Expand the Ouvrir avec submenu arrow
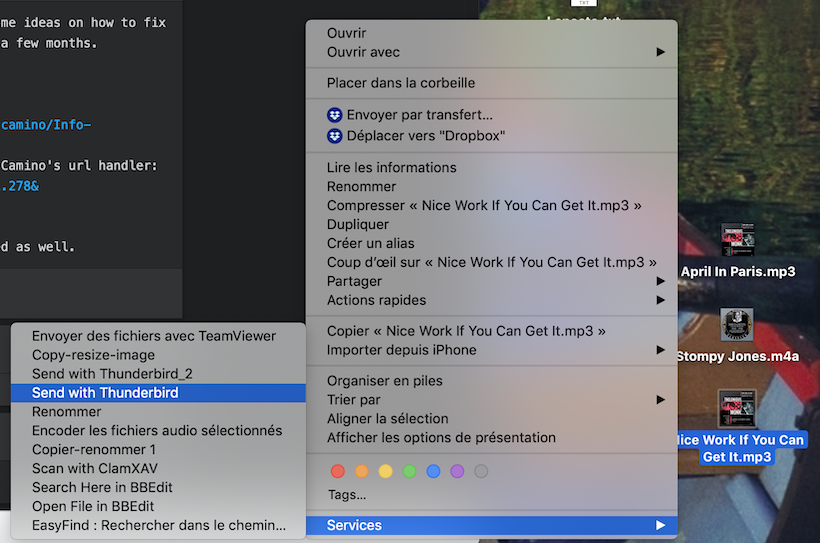This screenshot has width=820, height=543. [660, 52]
